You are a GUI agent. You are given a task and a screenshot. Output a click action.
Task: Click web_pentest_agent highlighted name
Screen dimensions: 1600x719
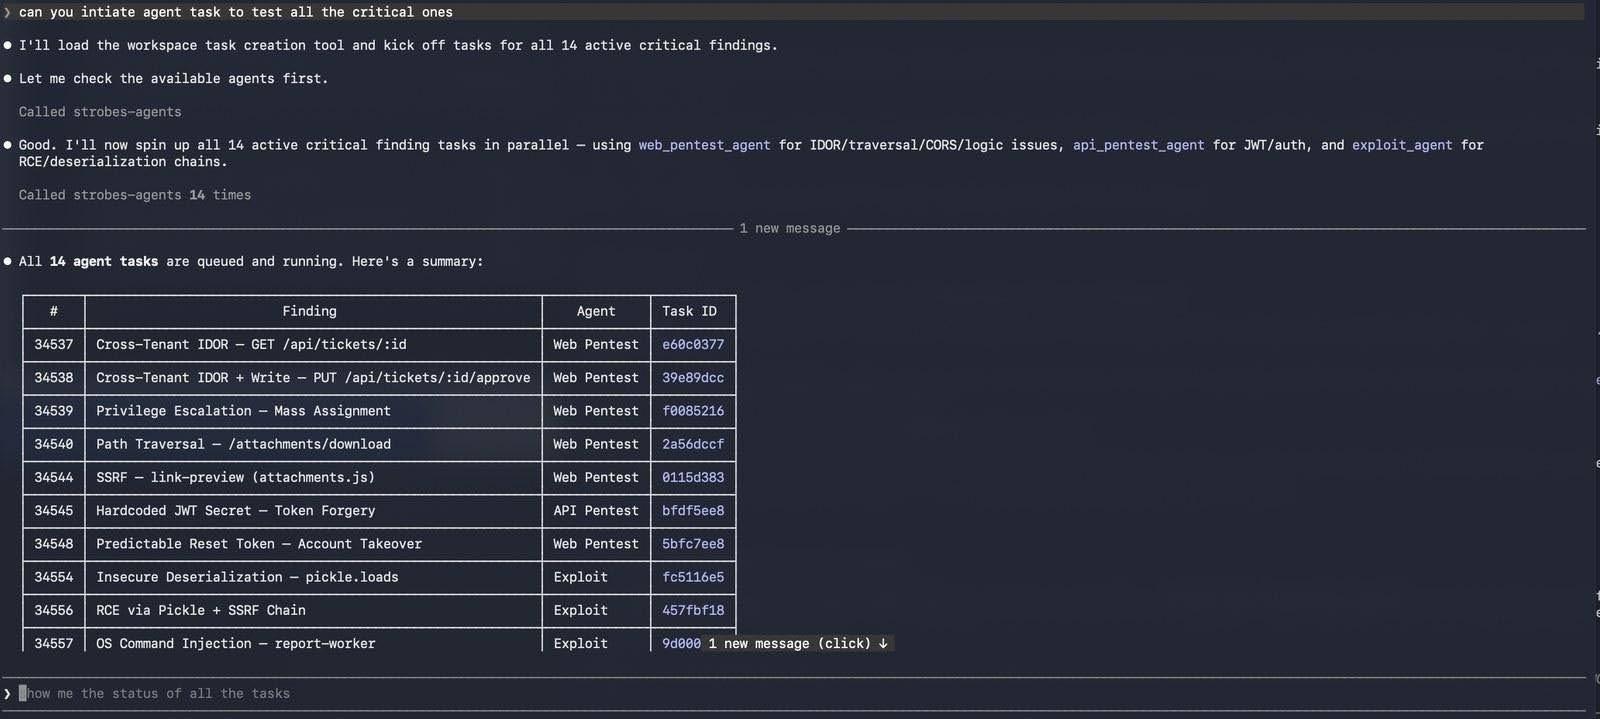[x=704, y=145]
